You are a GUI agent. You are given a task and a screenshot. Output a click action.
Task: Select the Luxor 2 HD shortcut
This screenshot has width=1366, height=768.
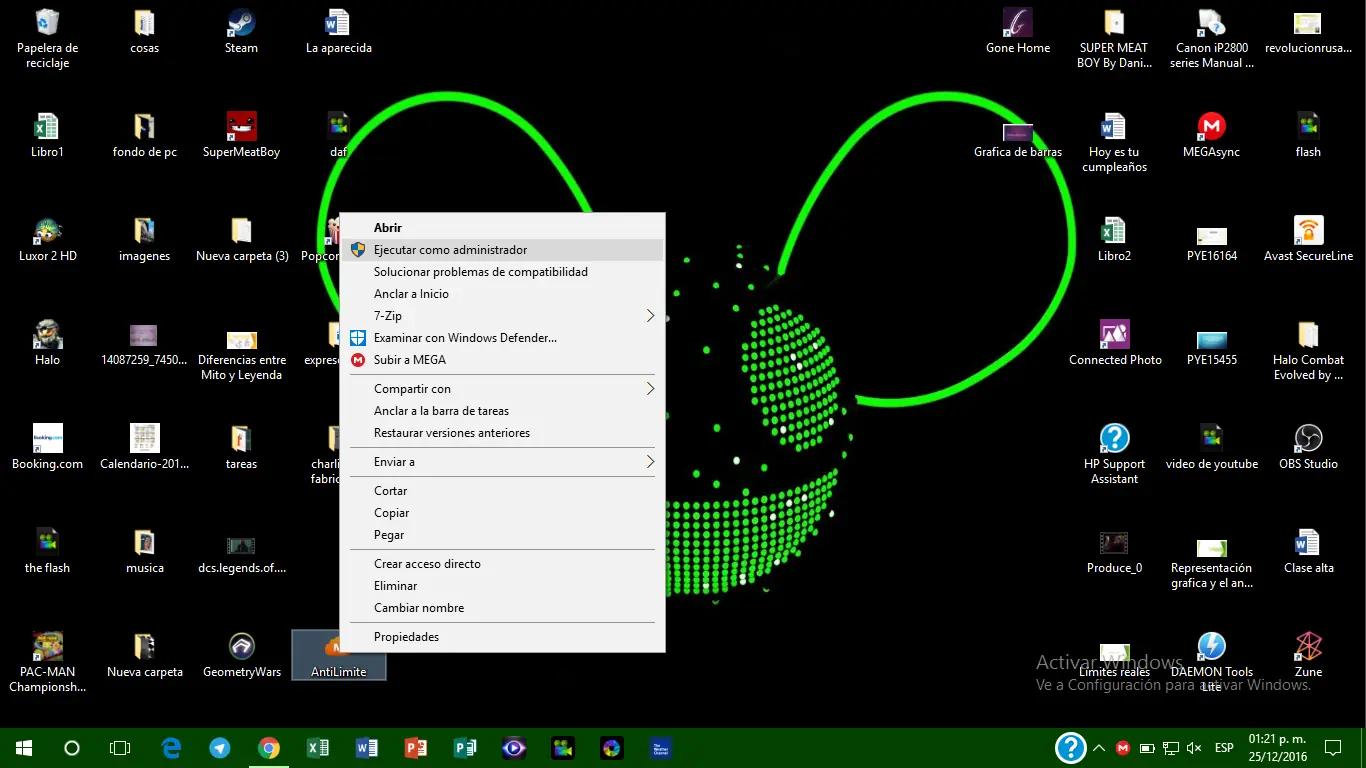coord(47,239)
